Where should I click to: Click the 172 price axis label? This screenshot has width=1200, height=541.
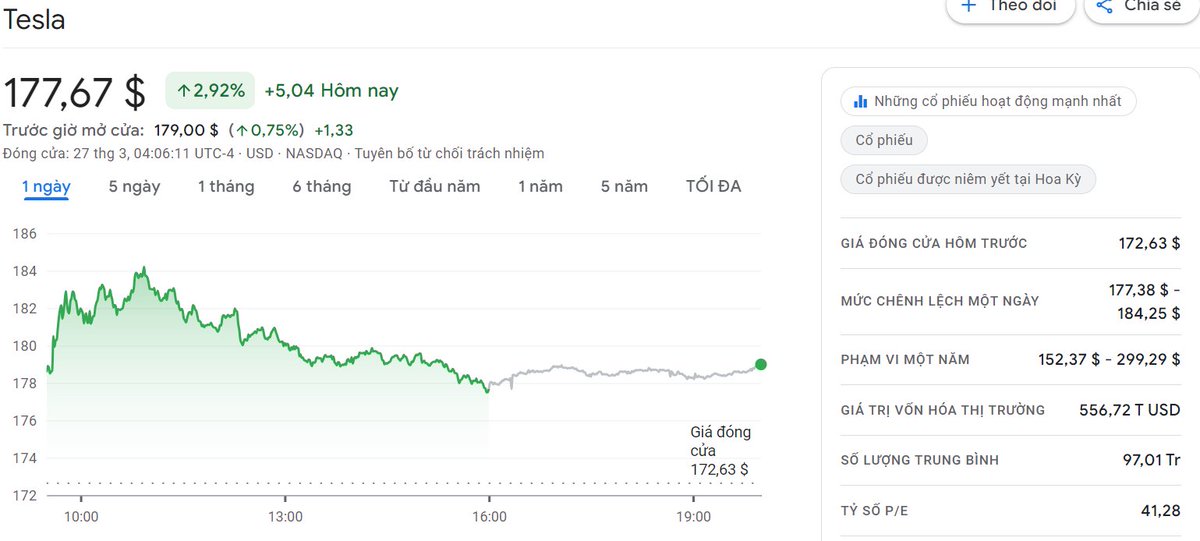click(25, 495)
